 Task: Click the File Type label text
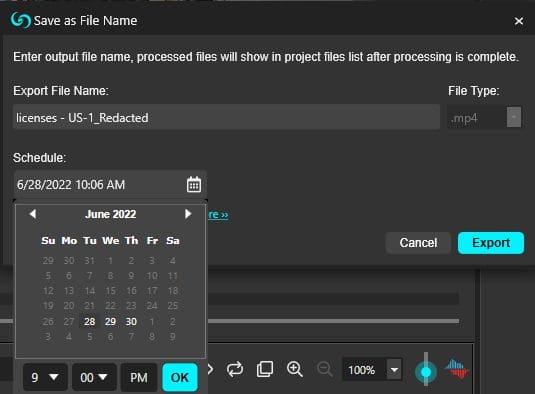pyautogui.click(x=474, y=91)
